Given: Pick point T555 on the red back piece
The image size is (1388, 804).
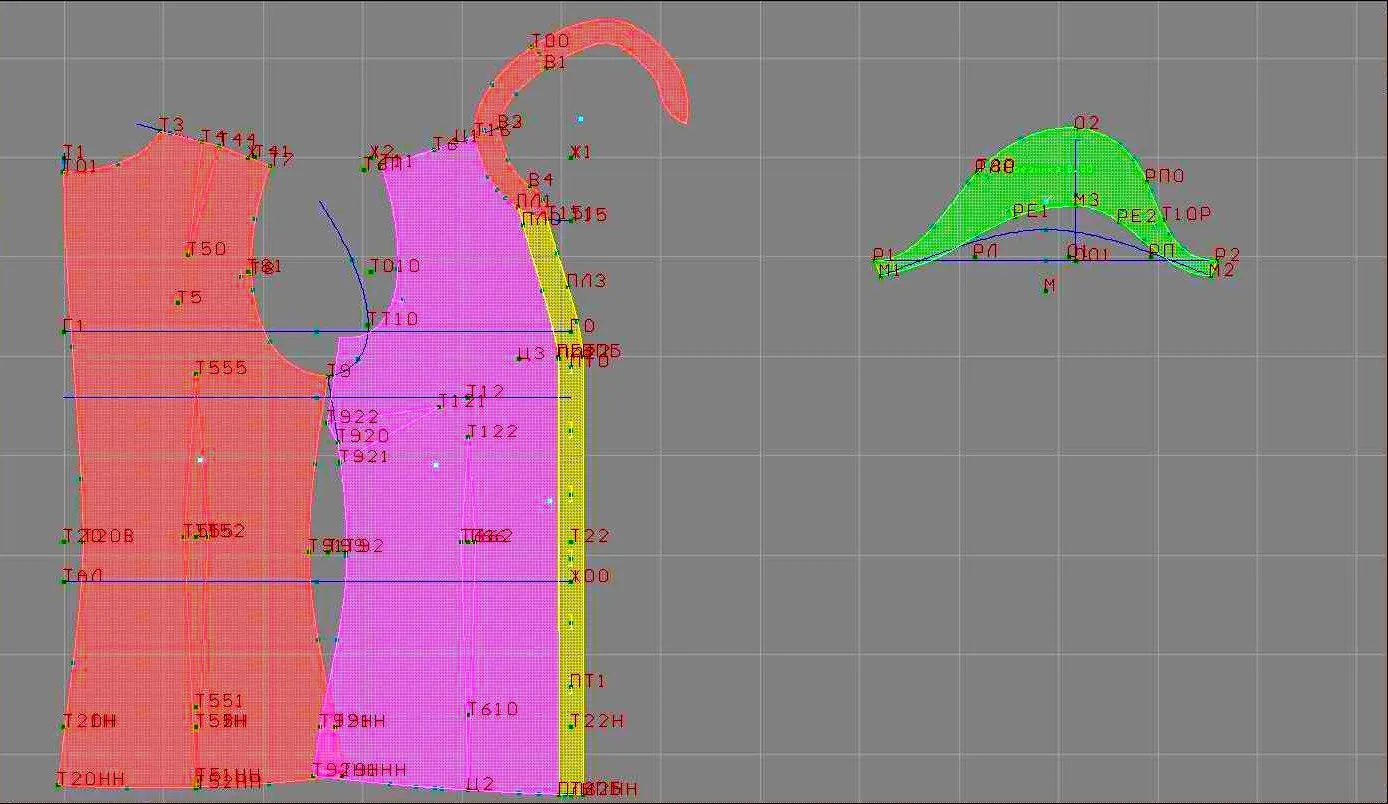Looking at the screenshot, I should click(x=221, y=368).
